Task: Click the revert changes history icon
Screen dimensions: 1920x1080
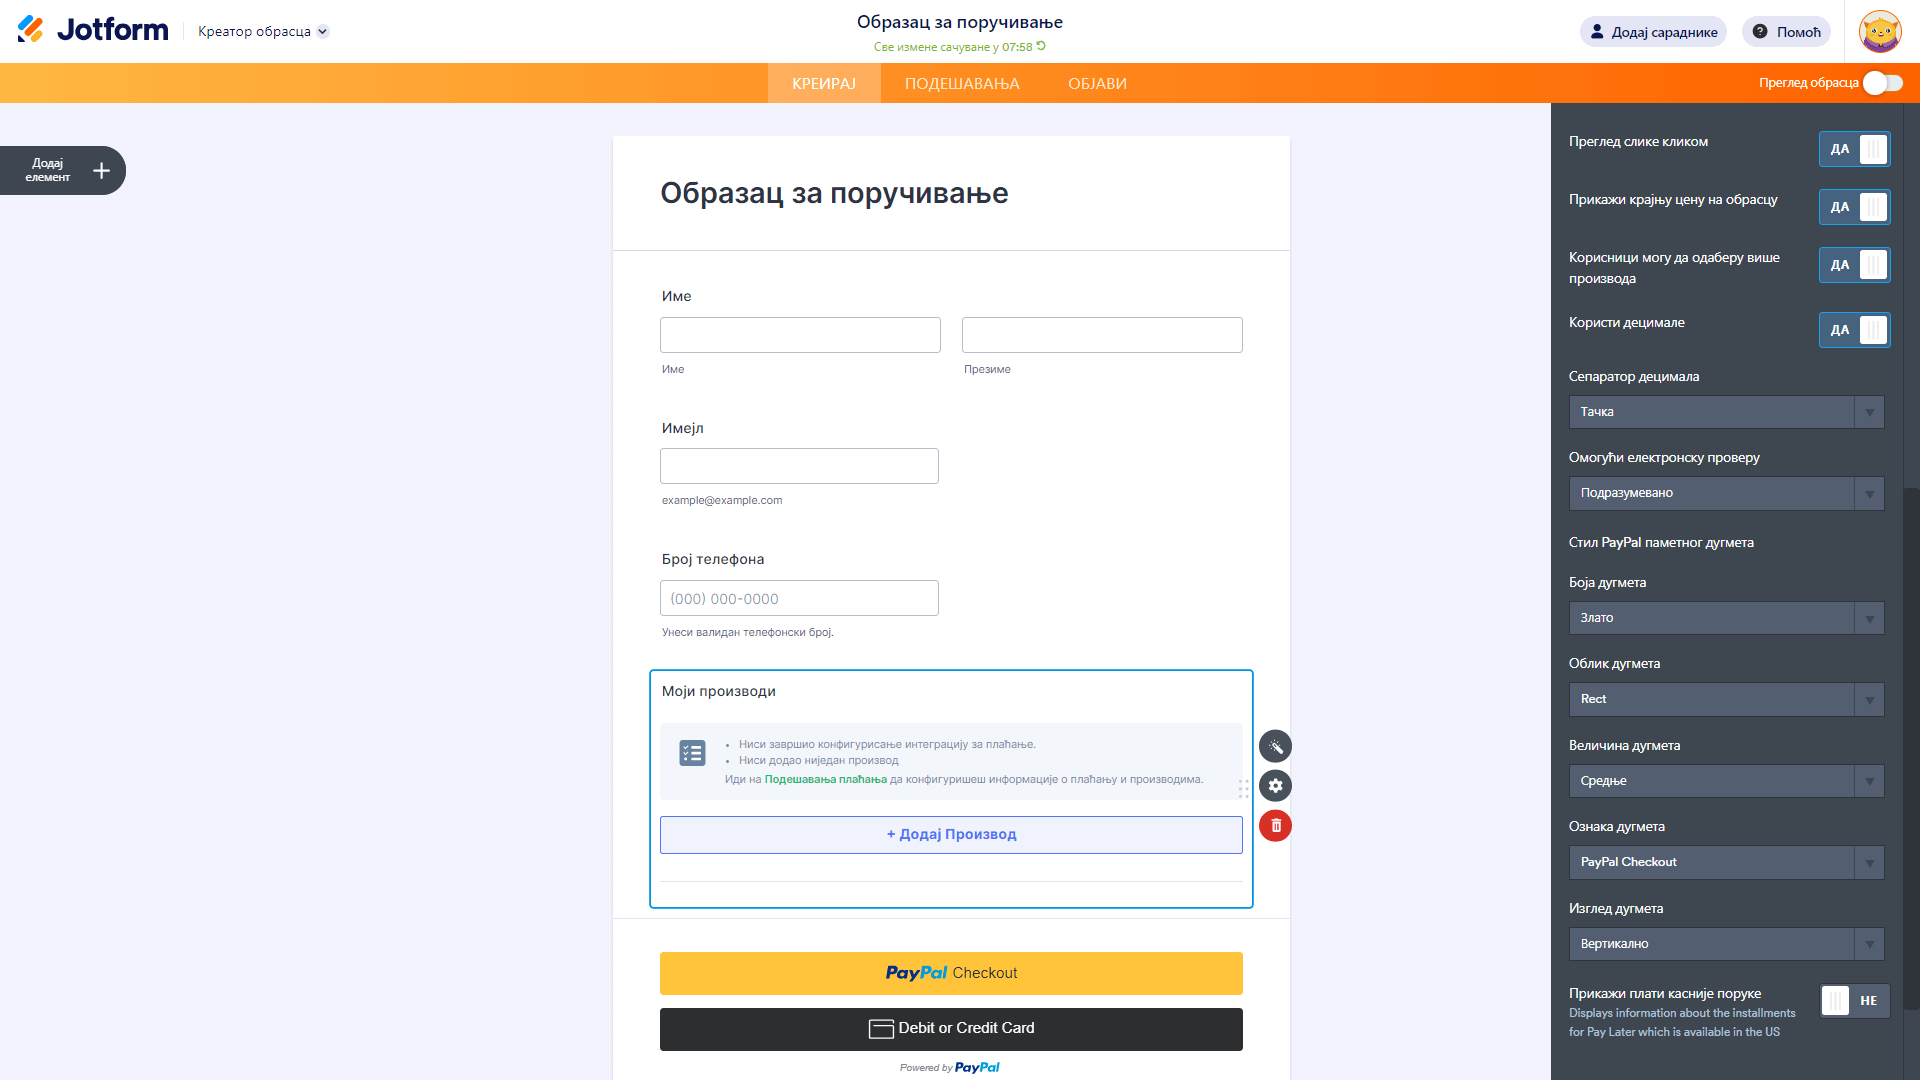Action: pyautogui.click(x=1041, y=46)
